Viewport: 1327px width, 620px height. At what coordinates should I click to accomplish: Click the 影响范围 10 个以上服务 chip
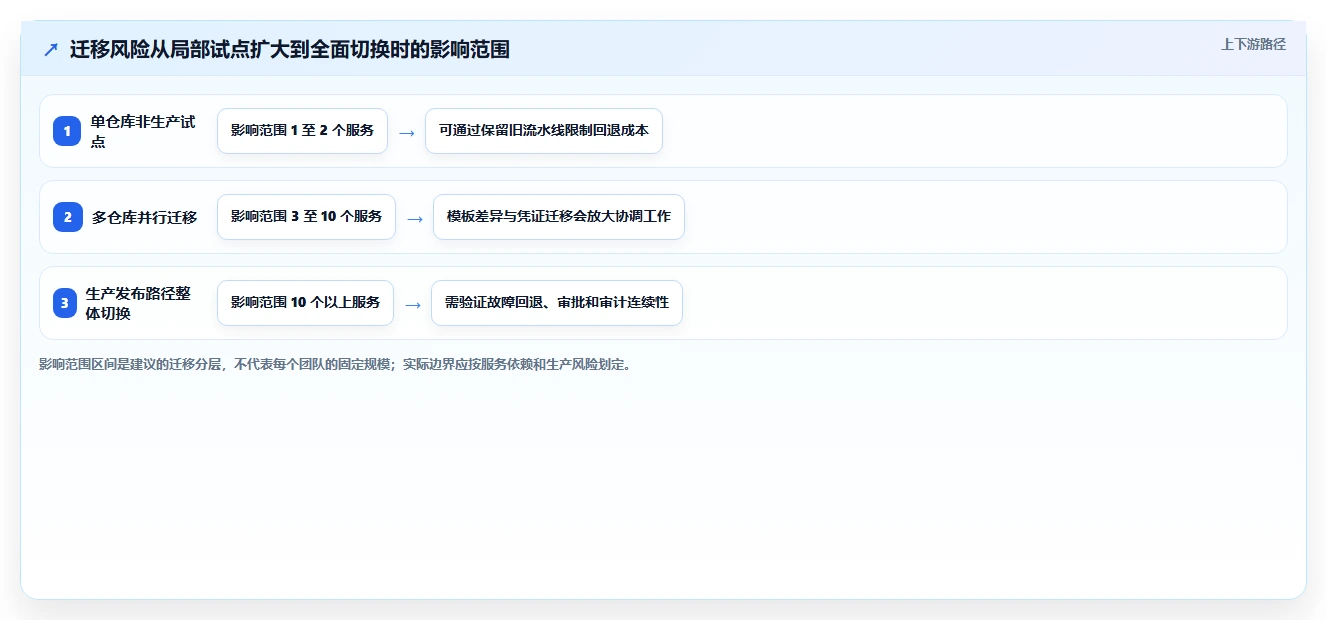click(305, 303)
